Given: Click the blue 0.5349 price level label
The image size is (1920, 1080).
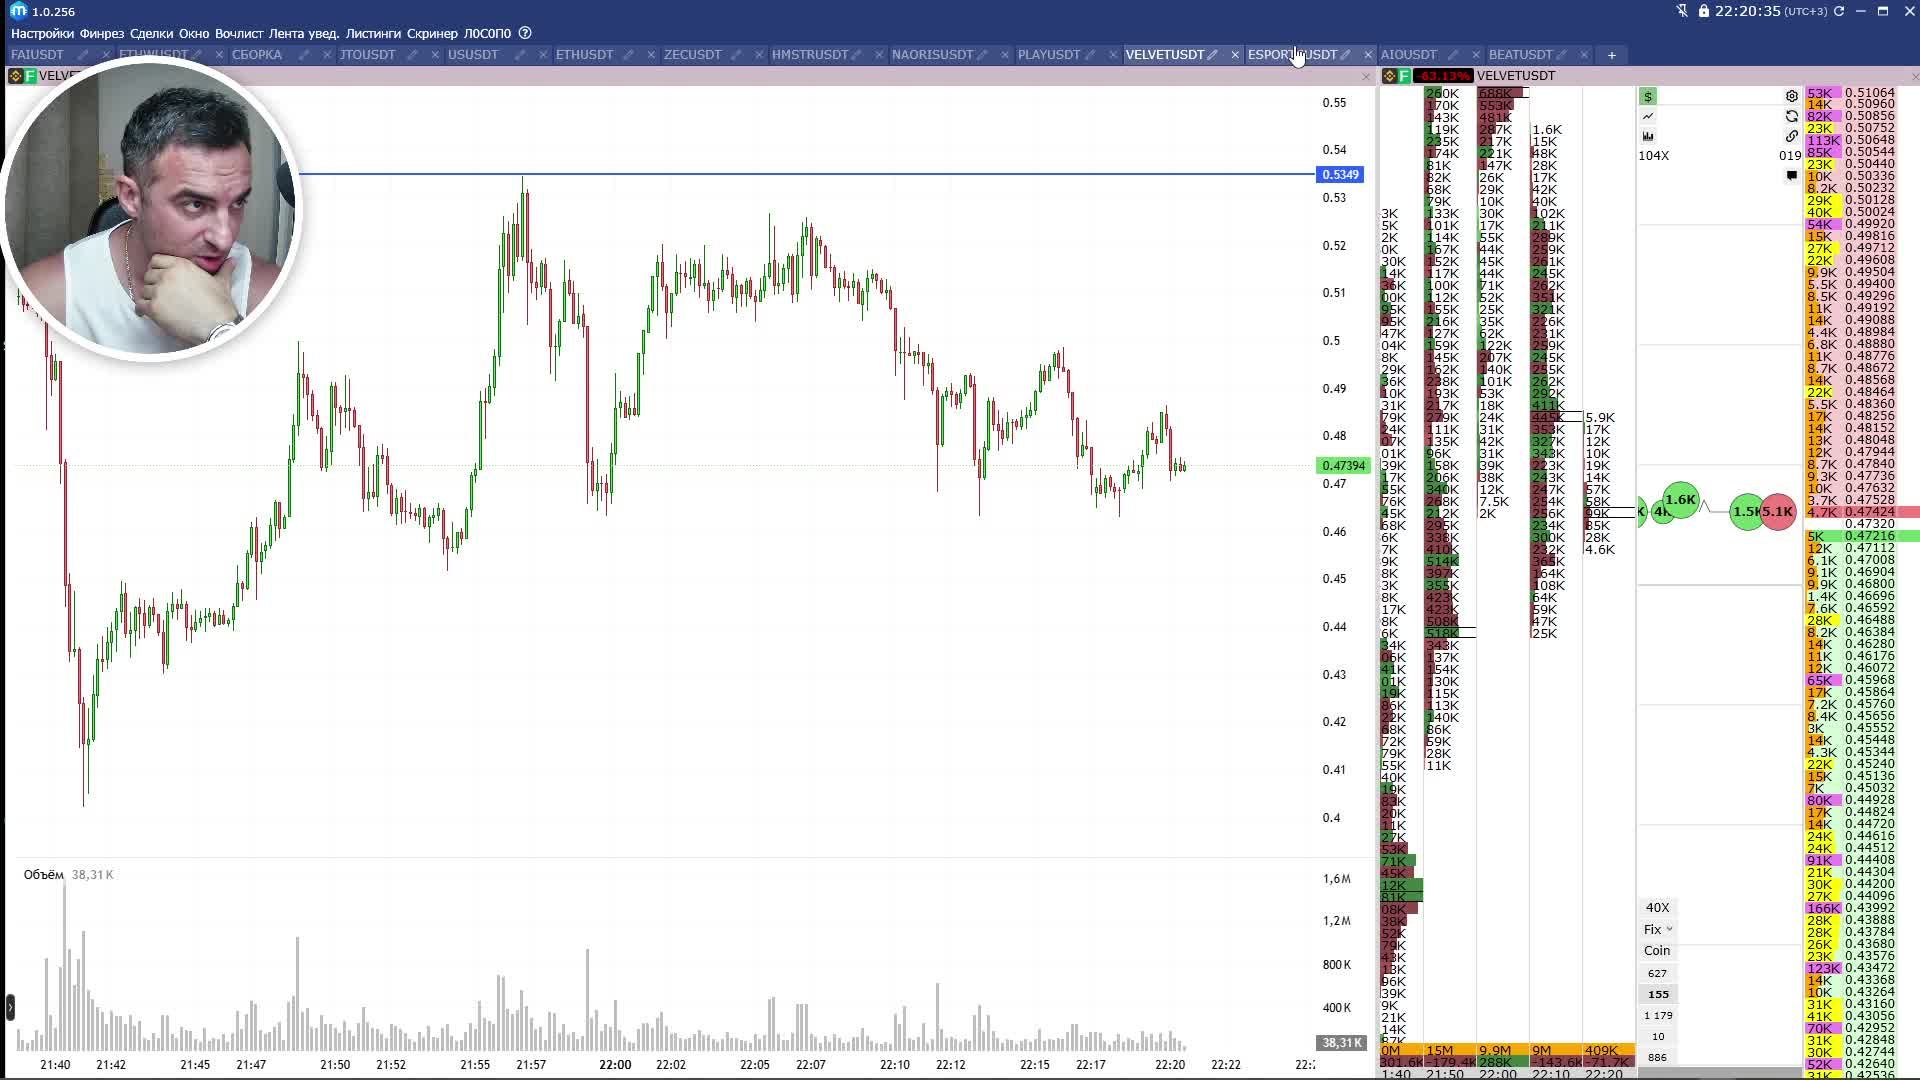Looking at the screenshot, I should coord(1340,175).
